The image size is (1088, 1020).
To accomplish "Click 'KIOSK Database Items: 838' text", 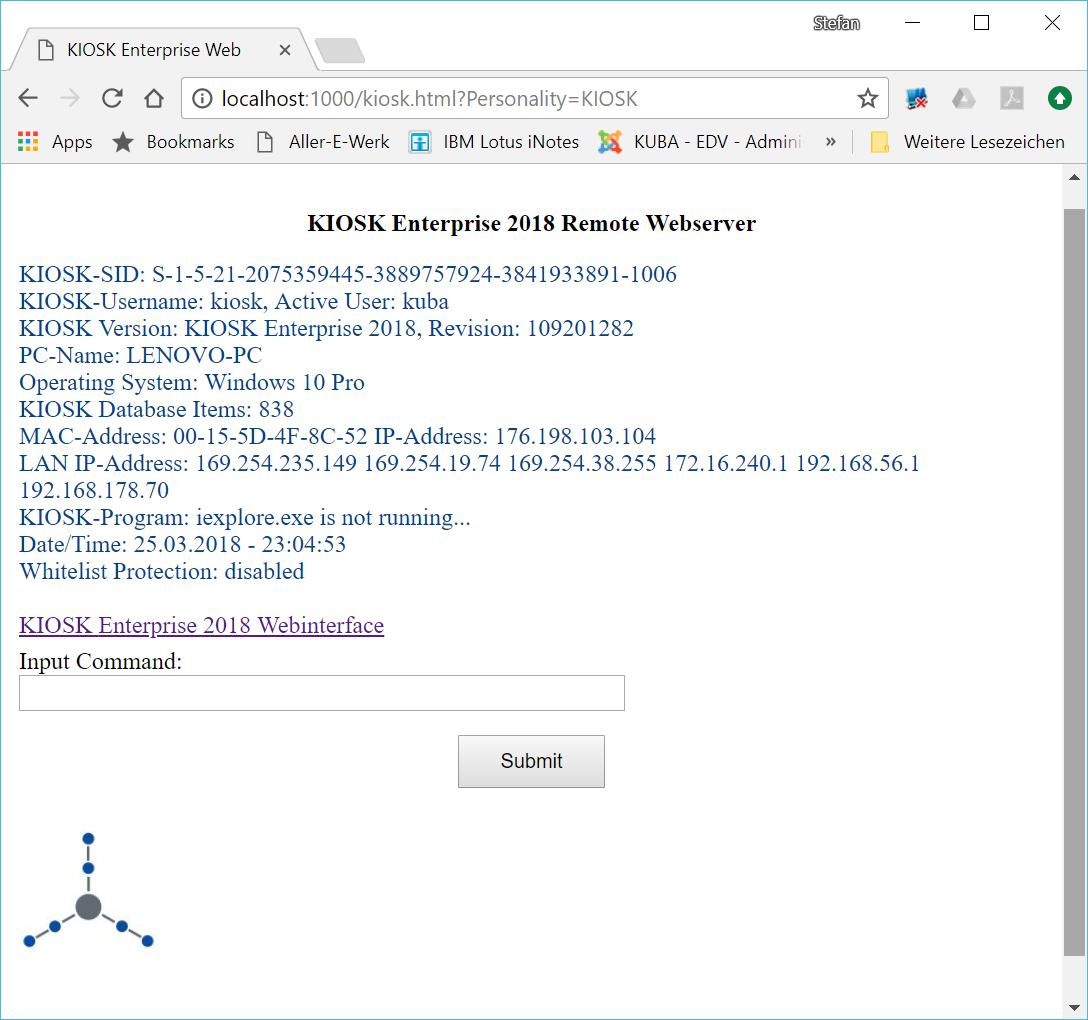I will click(156, 409).
